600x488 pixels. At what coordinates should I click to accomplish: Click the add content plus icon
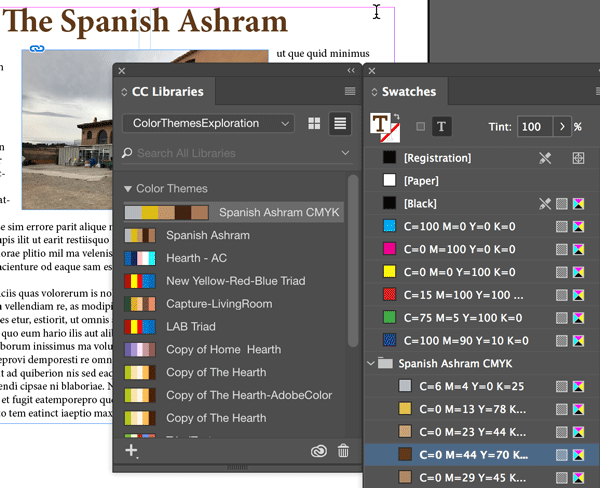[131, 451]
